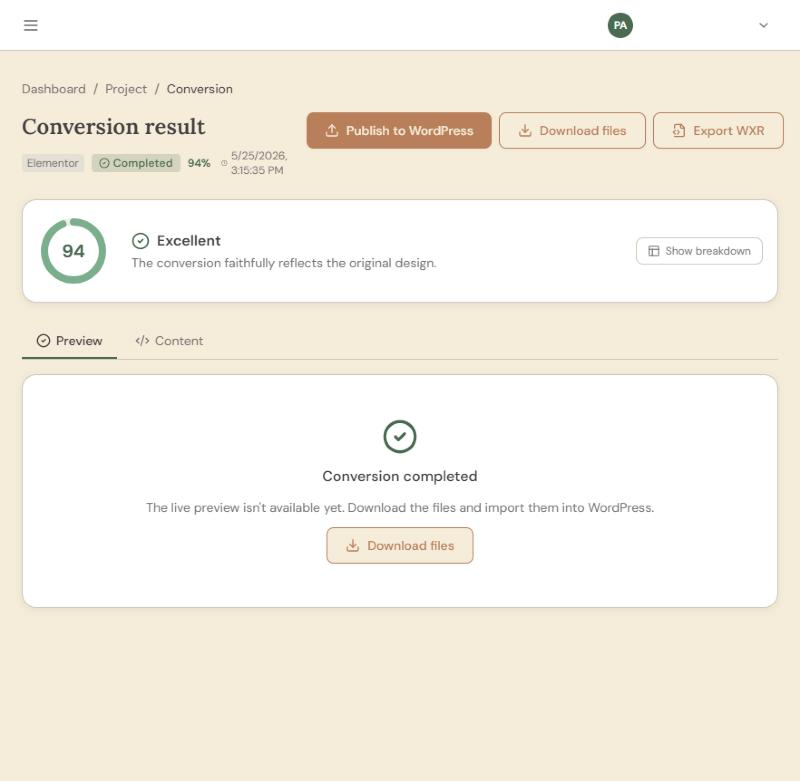The height and width of the screenshot is (781, 800).
Task: Open the Content tab
Action: pyautogui.click(x=169, y=341)
